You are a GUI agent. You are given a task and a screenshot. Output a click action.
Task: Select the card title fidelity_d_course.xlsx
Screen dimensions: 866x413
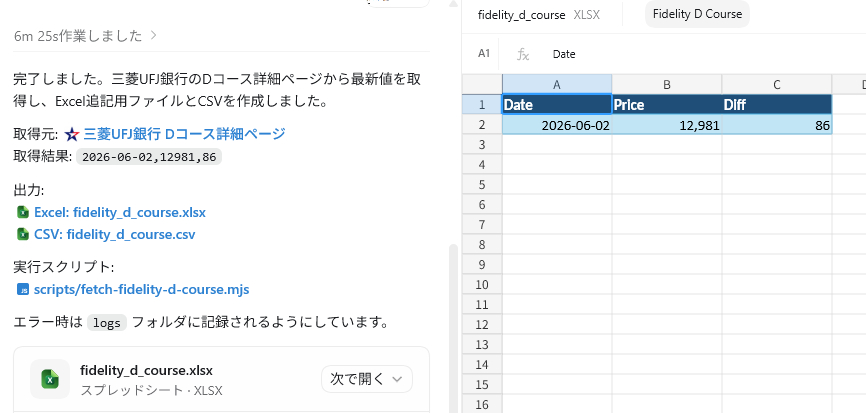click(146, 370)
